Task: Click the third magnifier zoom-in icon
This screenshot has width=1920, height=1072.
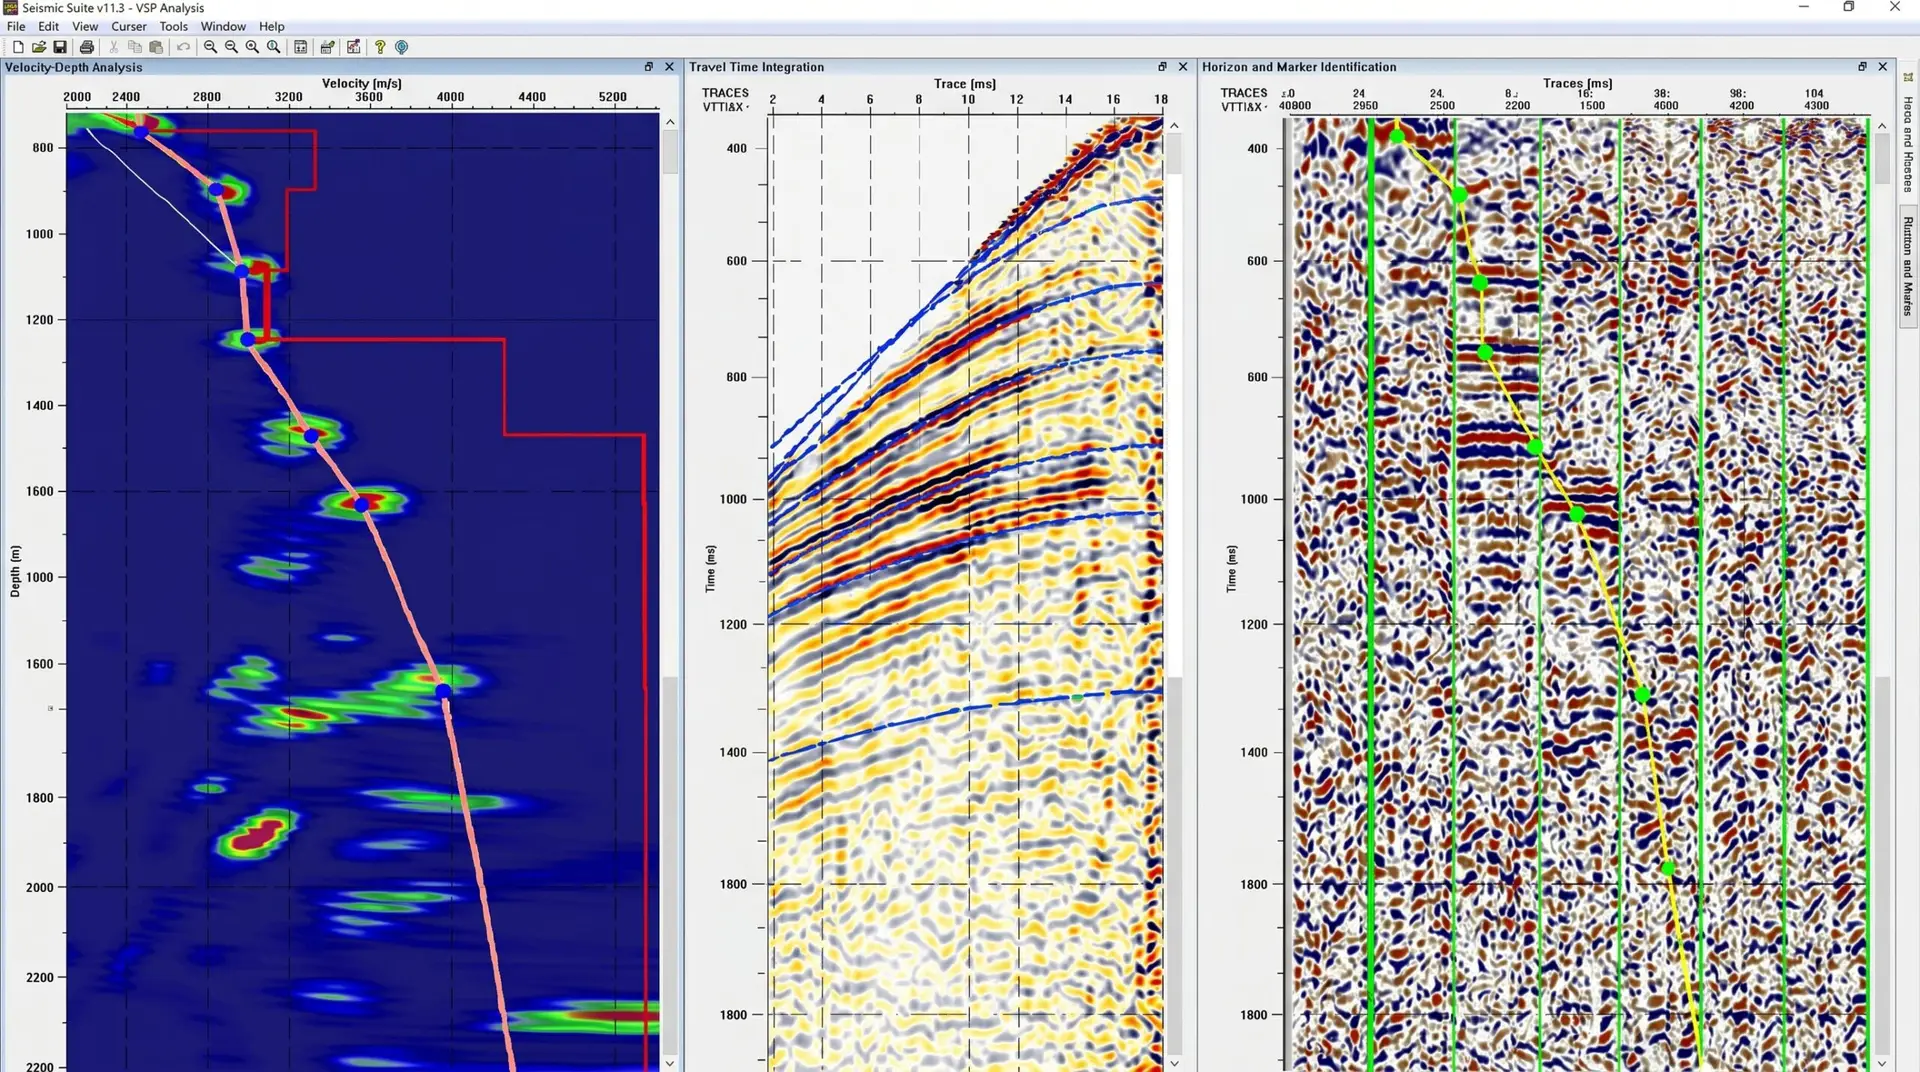Action: [x=252, y=47]
